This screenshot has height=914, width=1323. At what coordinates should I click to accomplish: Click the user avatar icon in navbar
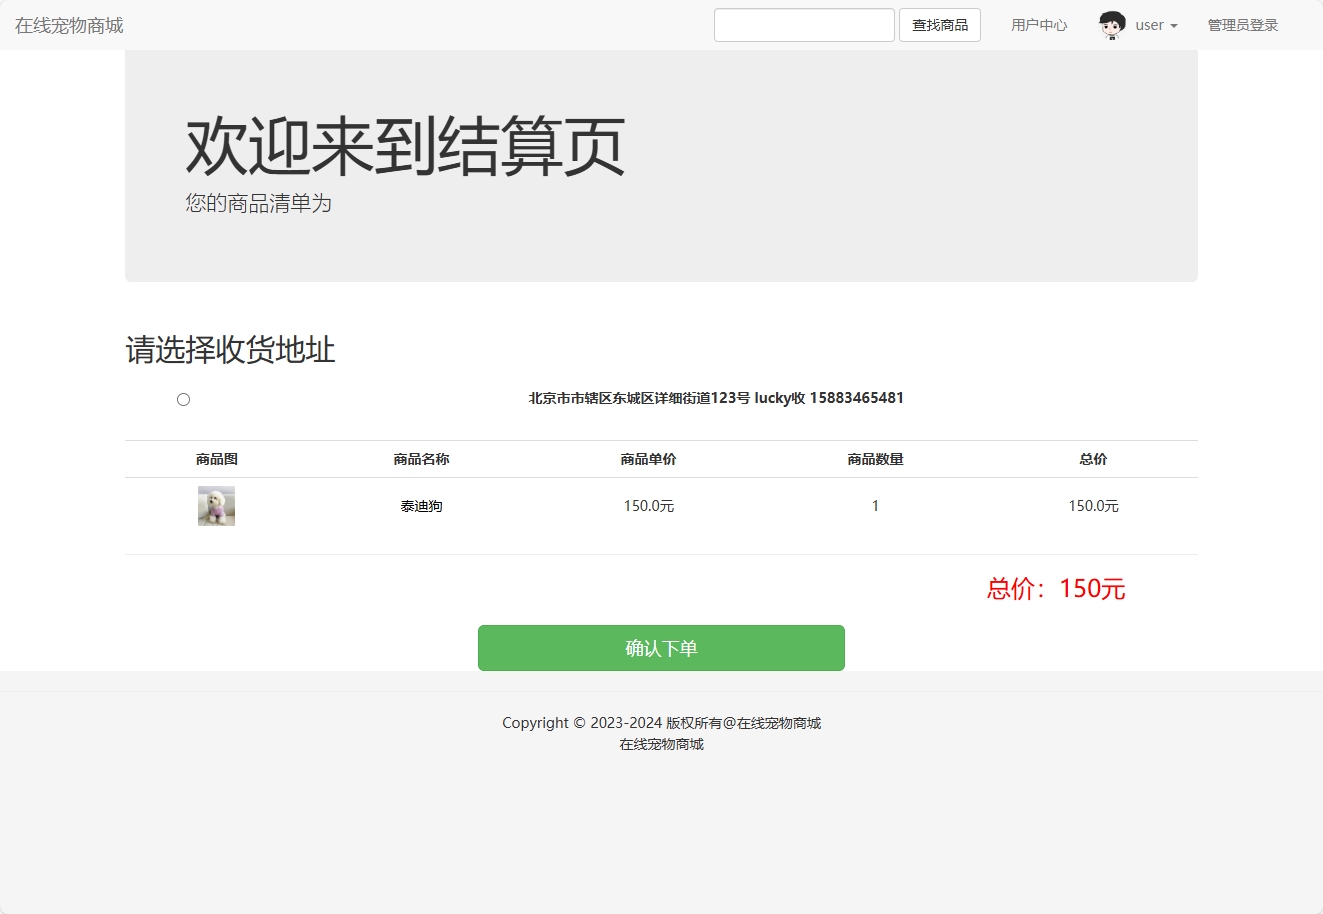click(1110, 25)
